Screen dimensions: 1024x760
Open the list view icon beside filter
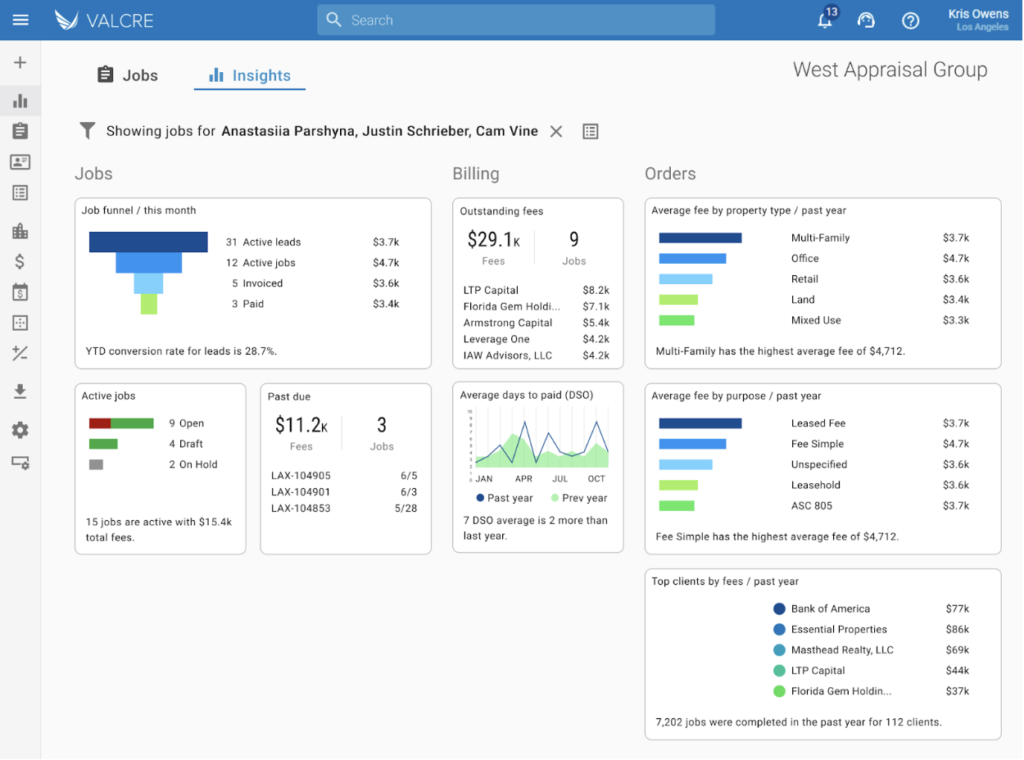pos(590,131)
